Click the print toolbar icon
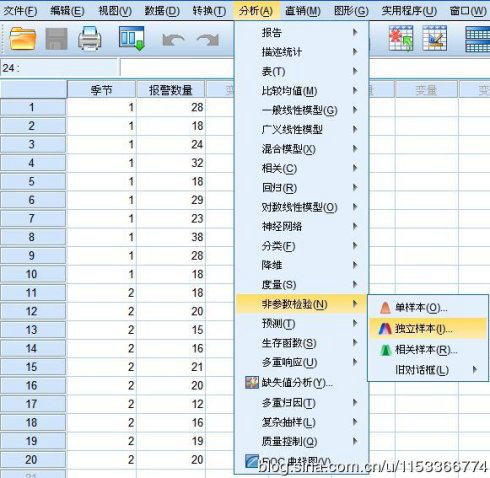 coord(90,39)
